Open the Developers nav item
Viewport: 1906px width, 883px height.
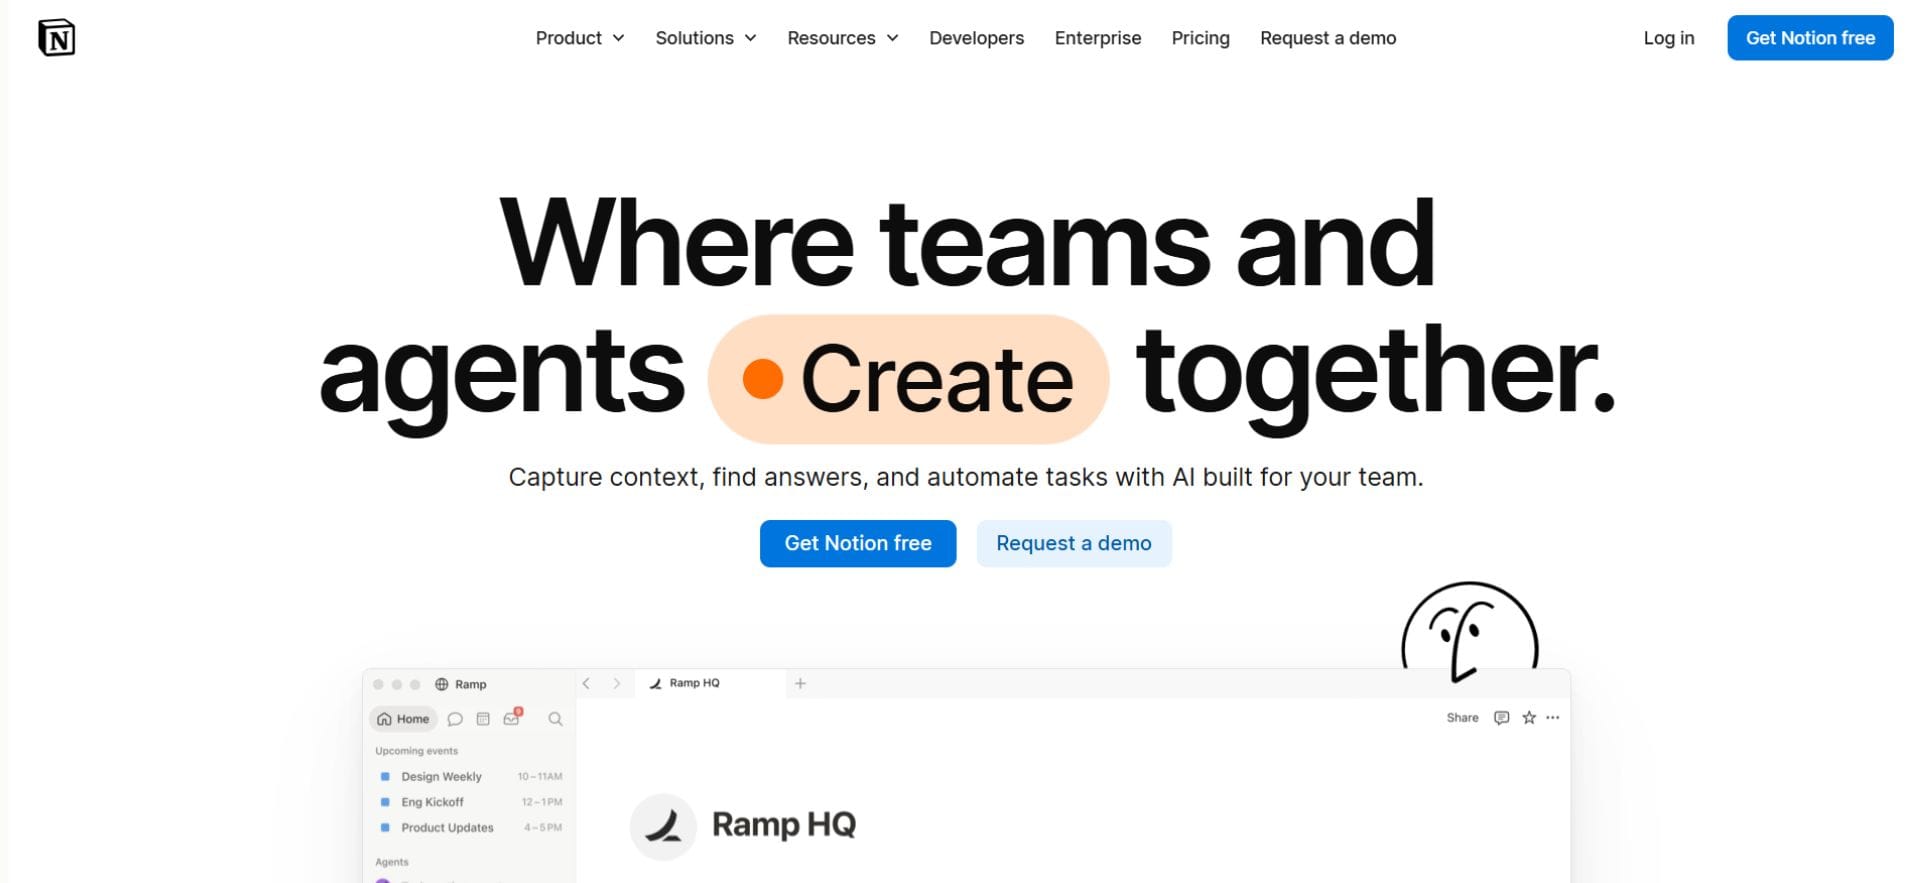[976, 38]
